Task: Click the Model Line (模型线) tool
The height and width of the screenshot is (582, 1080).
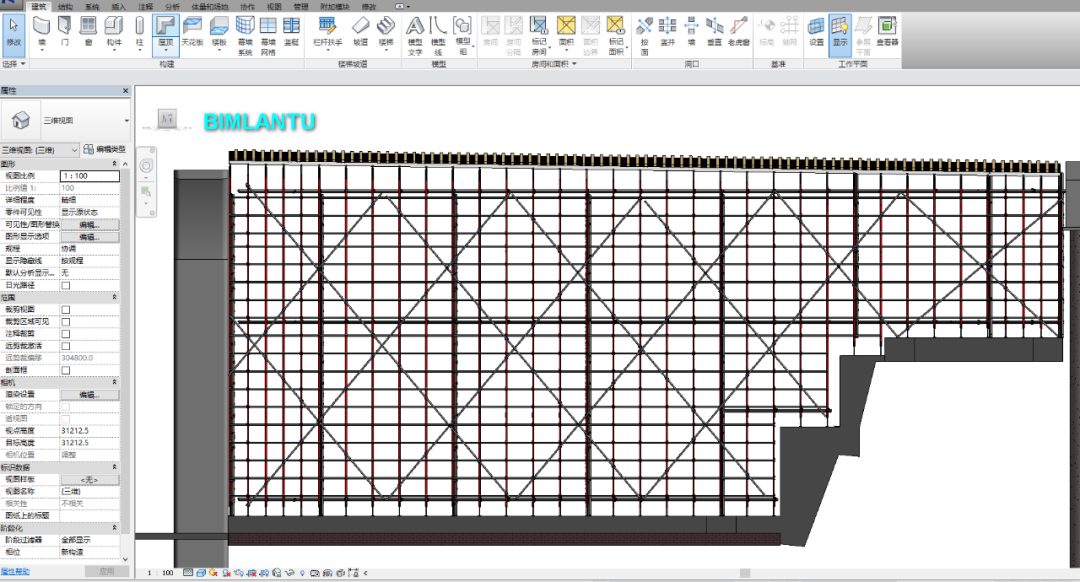Action: pos(438,36)
